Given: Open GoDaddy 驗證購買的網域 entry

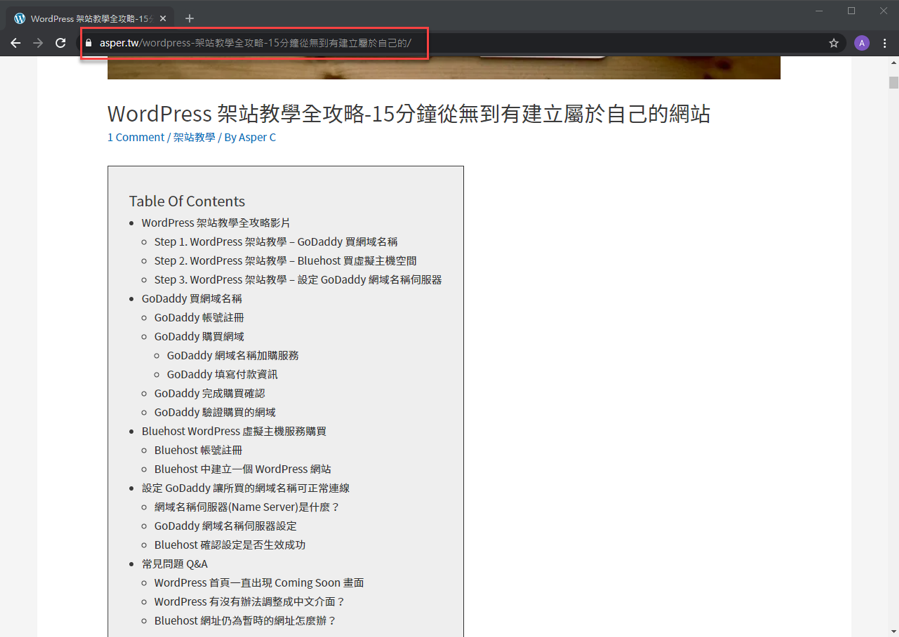Looking at the screenshot, I should (x=215, y=412).
